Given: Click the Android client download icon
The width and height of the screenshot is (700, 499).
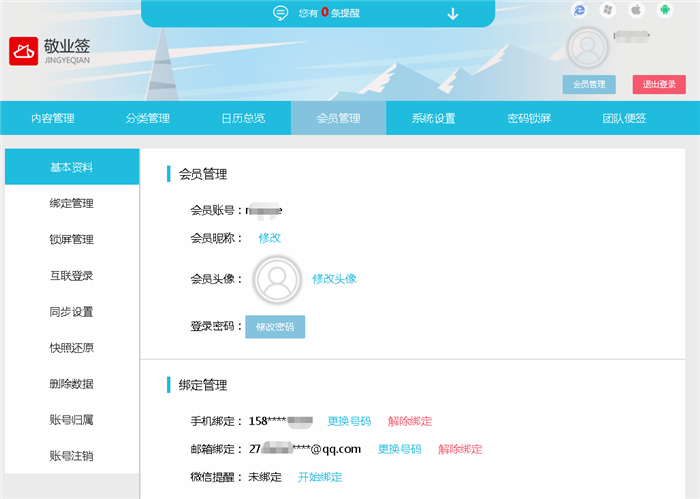Looking at the screenshot, I should [663, 9].
